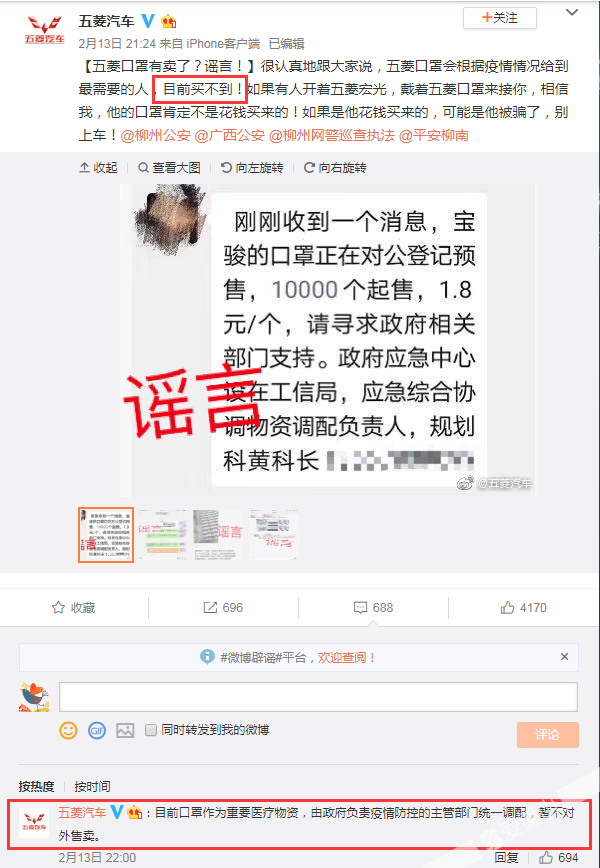600x868 pixels.
Task: Open the @柳州公安 mention link
Action: coord(155,136)
